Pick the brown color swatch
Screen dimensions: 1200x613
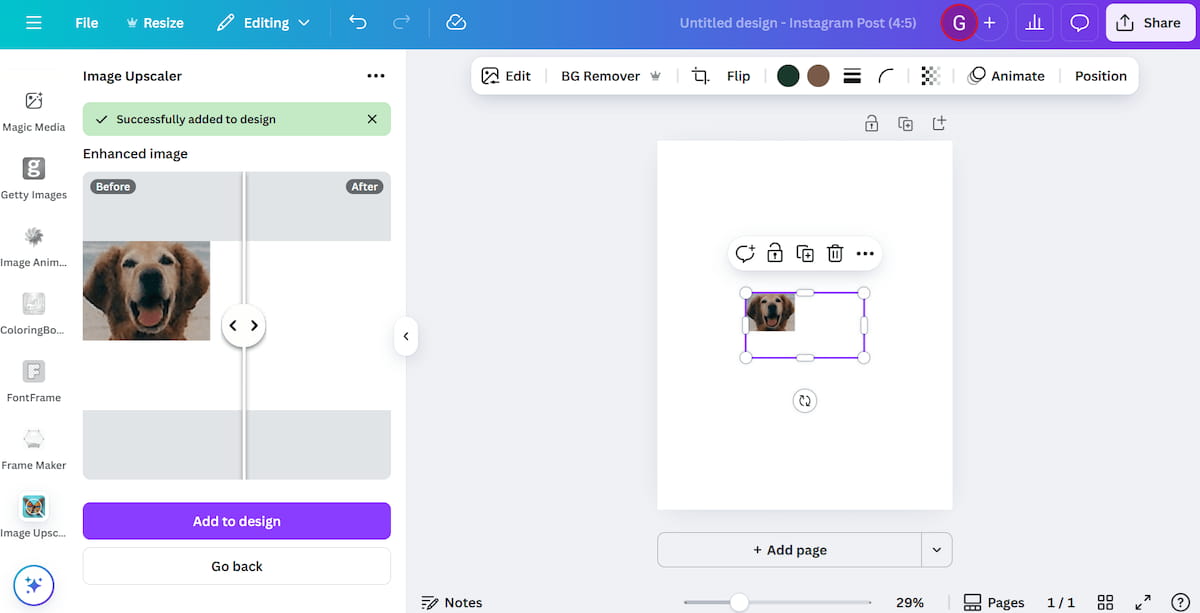coord(818,76)
